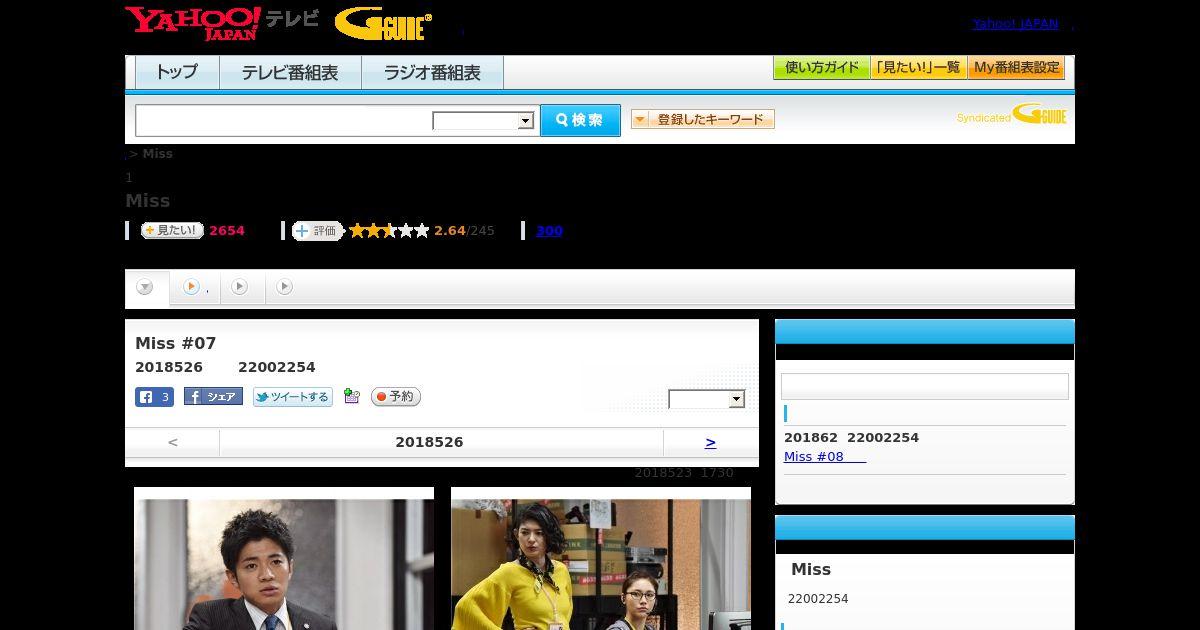Expand the dropdown in the Miss #07 panel
The image size is (1200, 630).
coord(707,399)
